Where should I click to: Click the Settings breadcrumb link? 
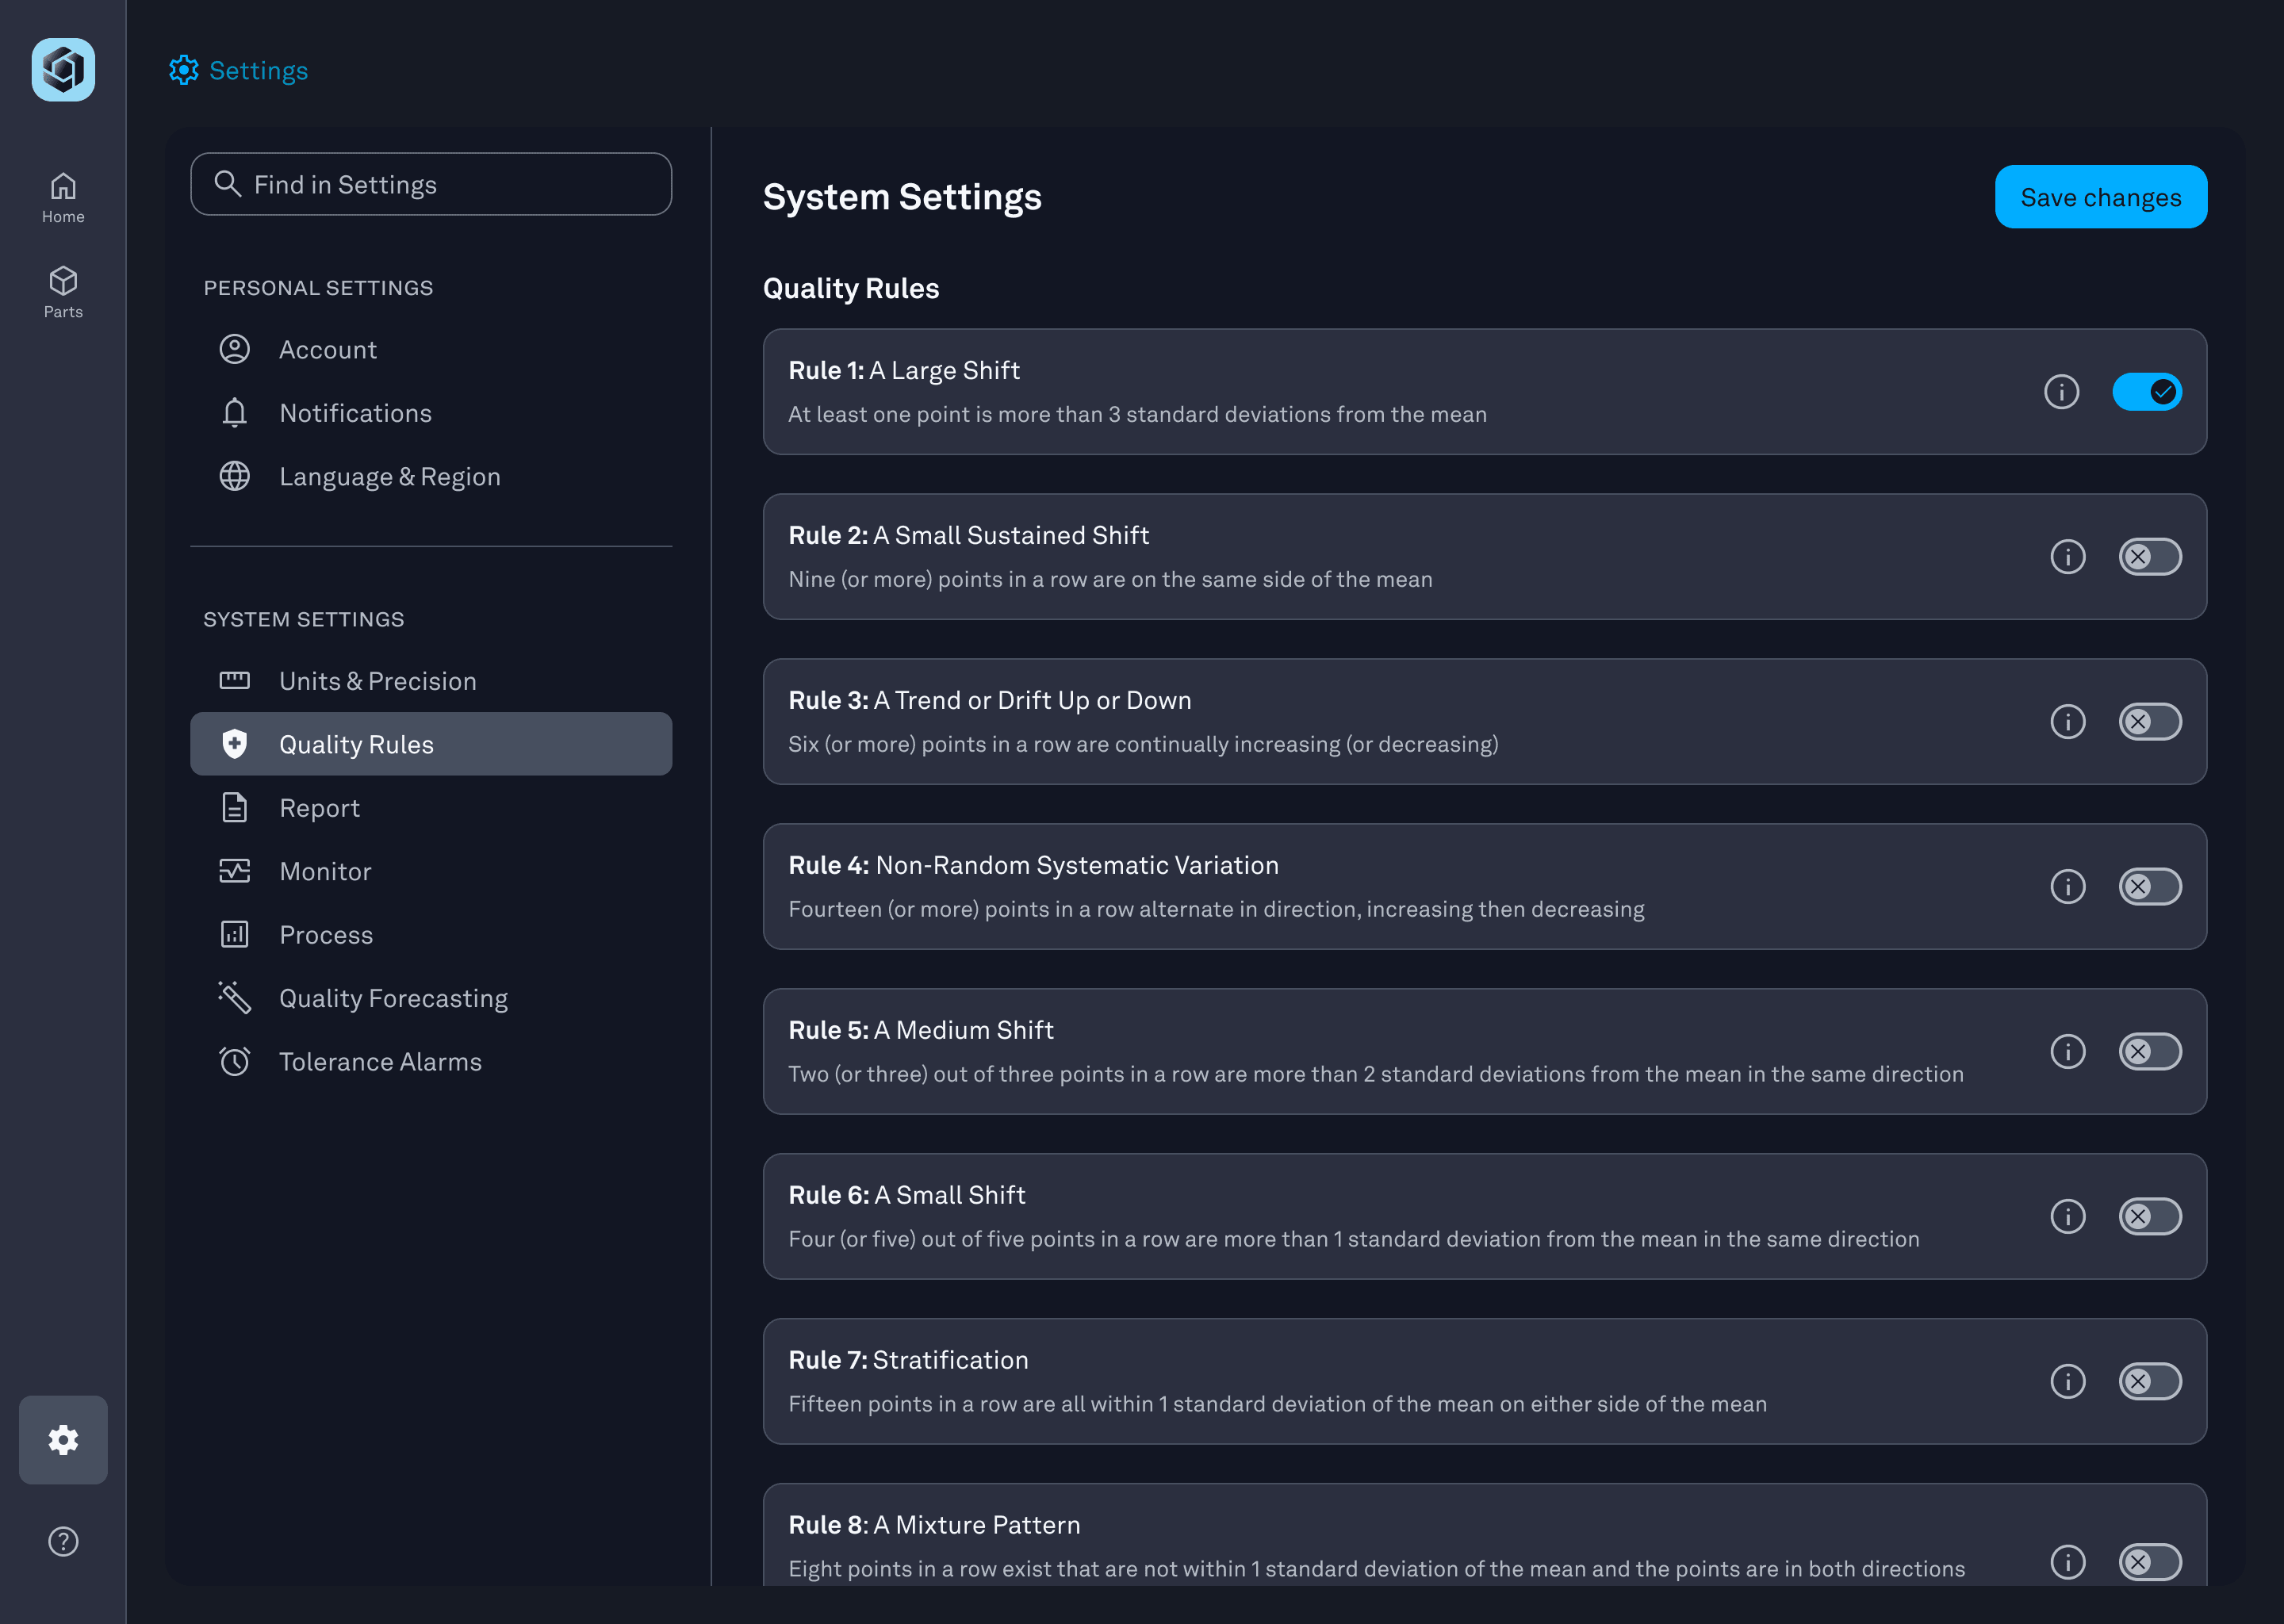tap(258, 71)
